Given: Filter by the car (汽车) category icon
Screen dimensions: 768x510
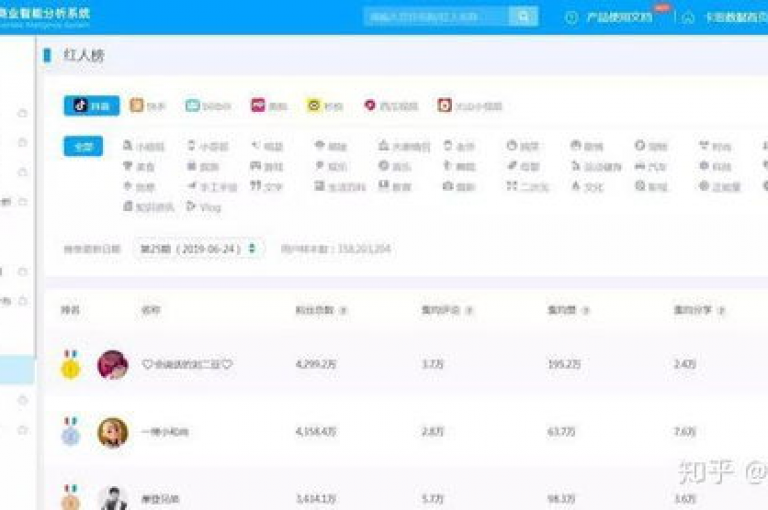Looking at the screenshot, I should pos(640,166).
